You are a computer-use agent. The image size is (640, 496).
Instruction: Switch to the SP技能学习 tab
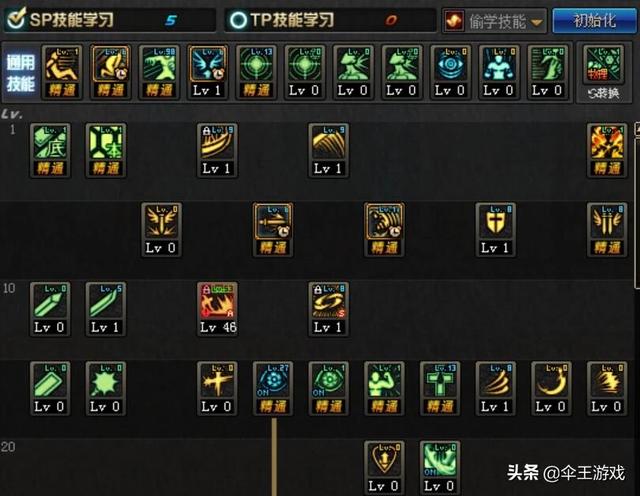(110, 20)
